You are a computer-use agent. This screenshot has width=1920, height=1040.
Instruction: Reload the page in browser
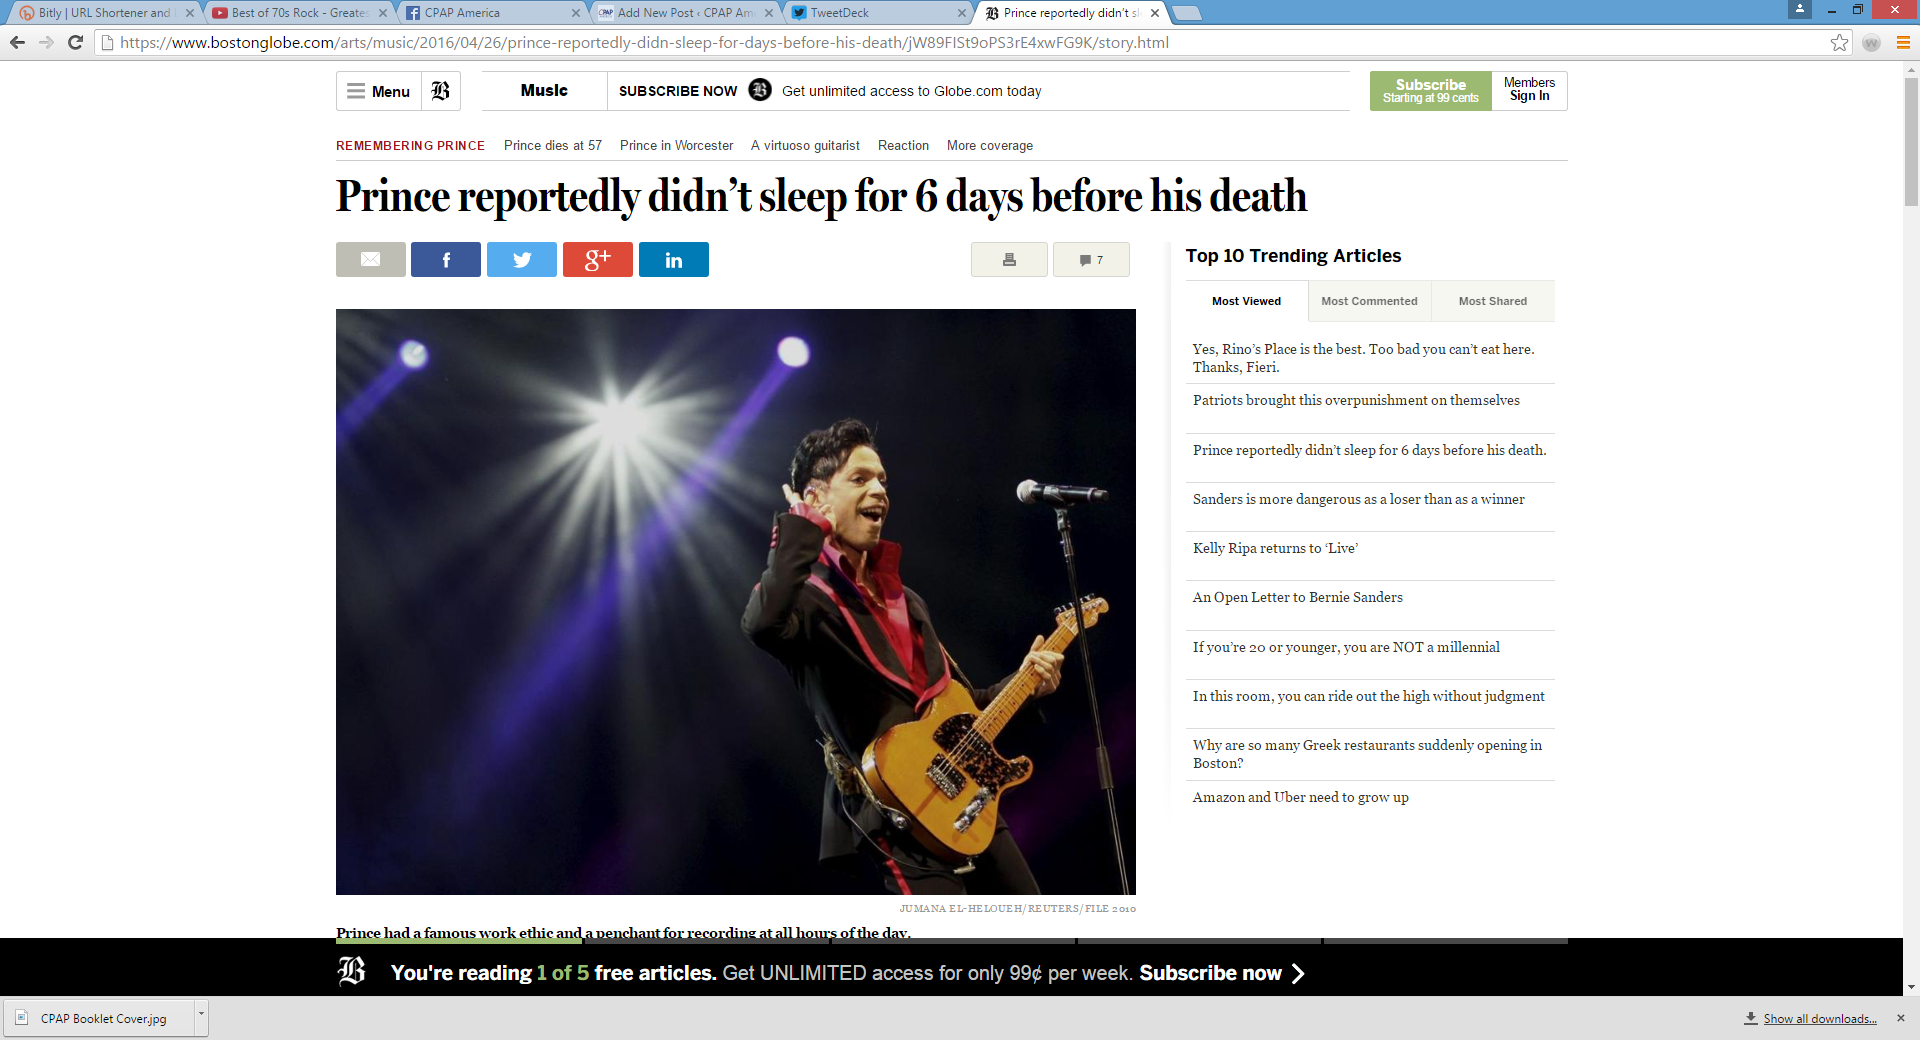pyautogui.click(x=75, y=42)
